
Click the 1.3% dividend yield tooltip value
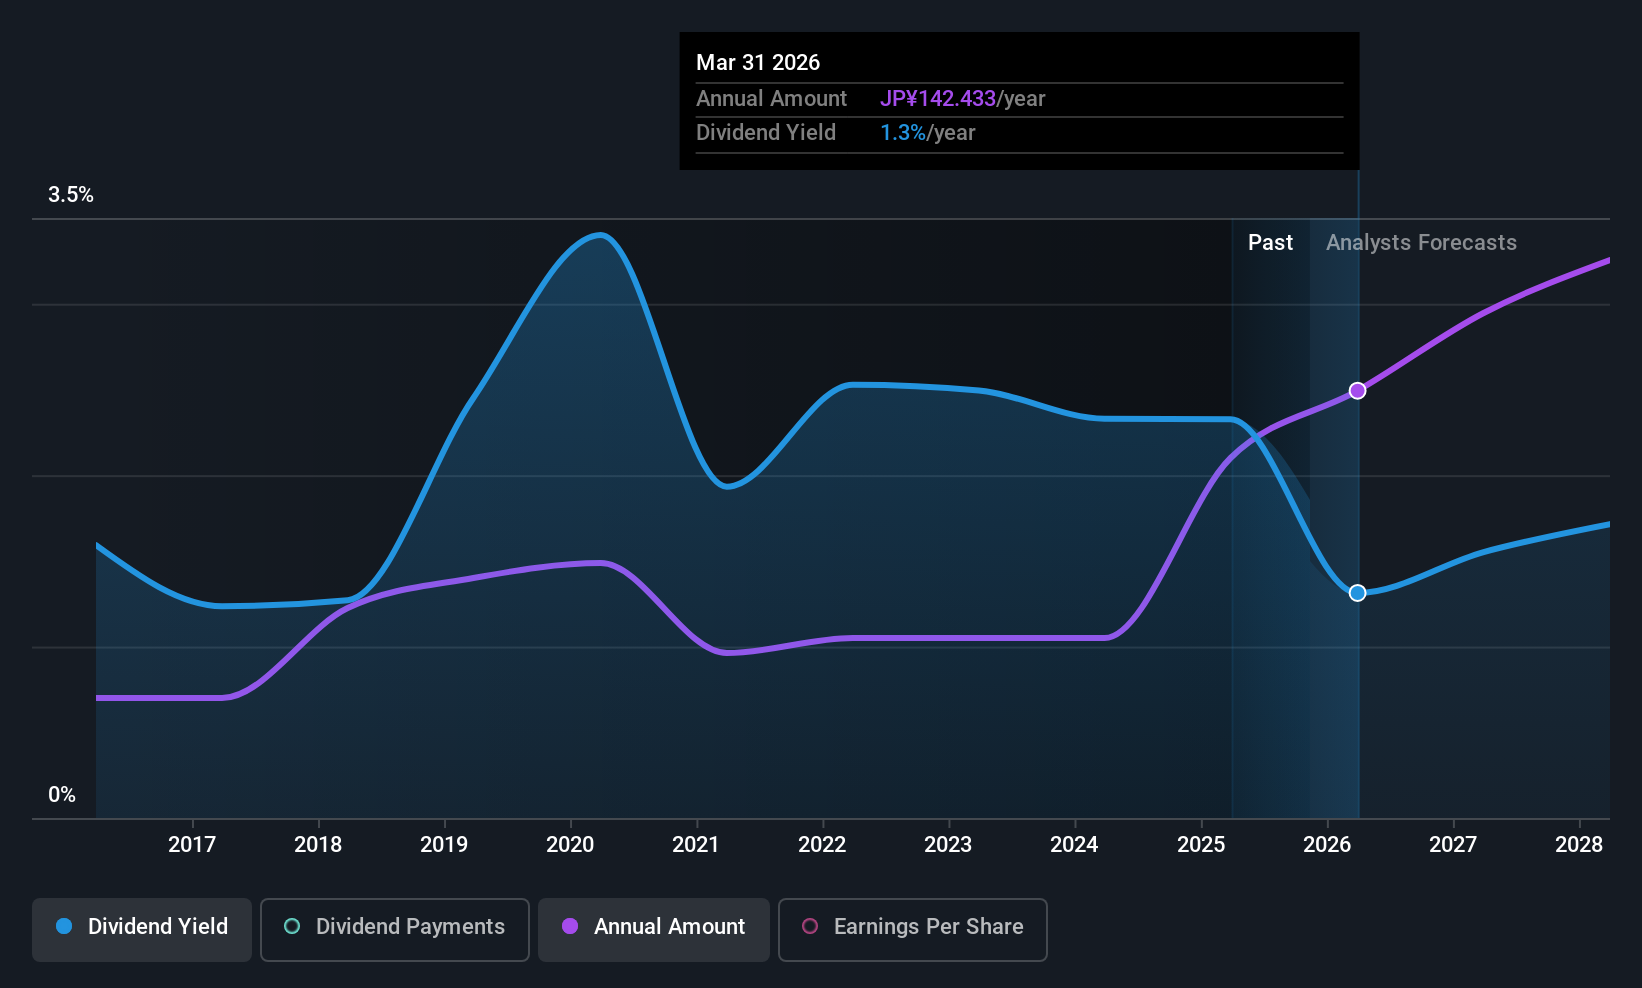pos(902,133)
